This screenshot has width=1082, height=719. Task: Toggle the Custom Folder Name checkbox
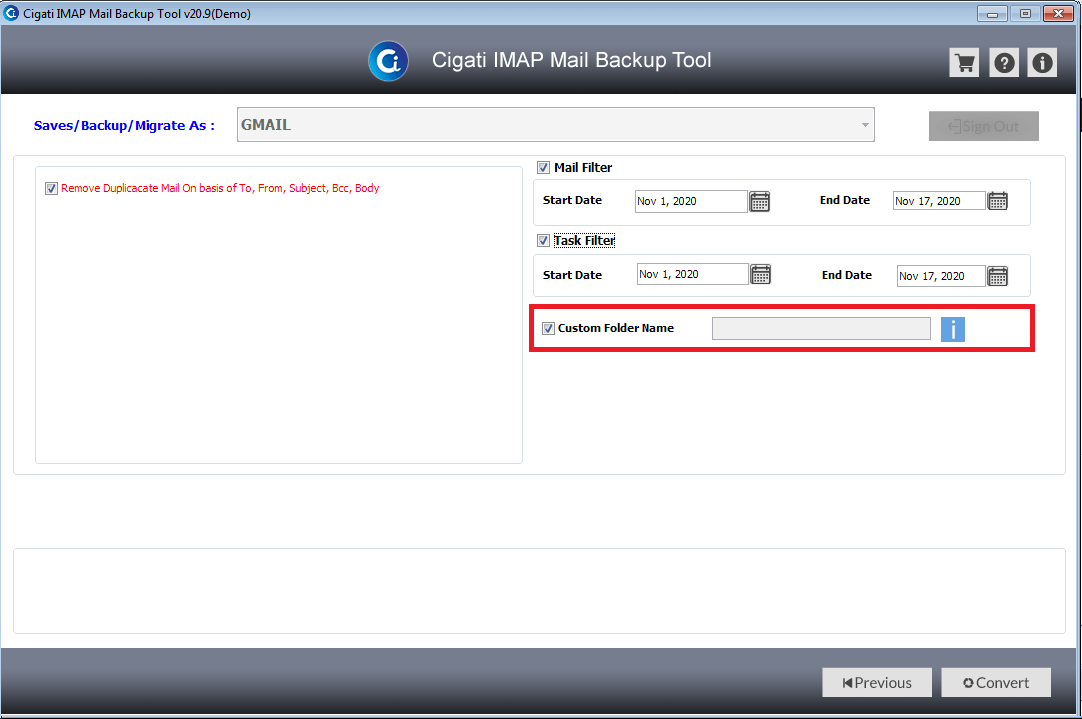pyautogui.click(x=548, y=328)
